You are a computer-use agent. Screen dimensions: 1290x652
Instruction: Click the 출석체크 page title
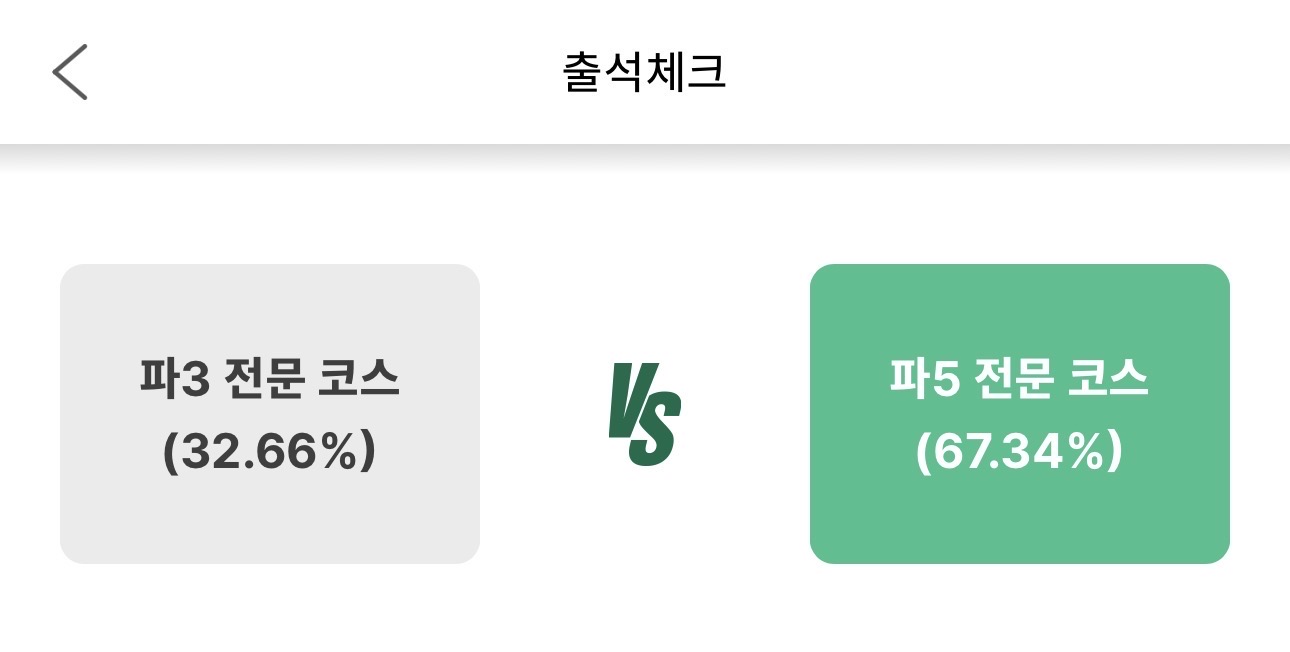point(645,73)
